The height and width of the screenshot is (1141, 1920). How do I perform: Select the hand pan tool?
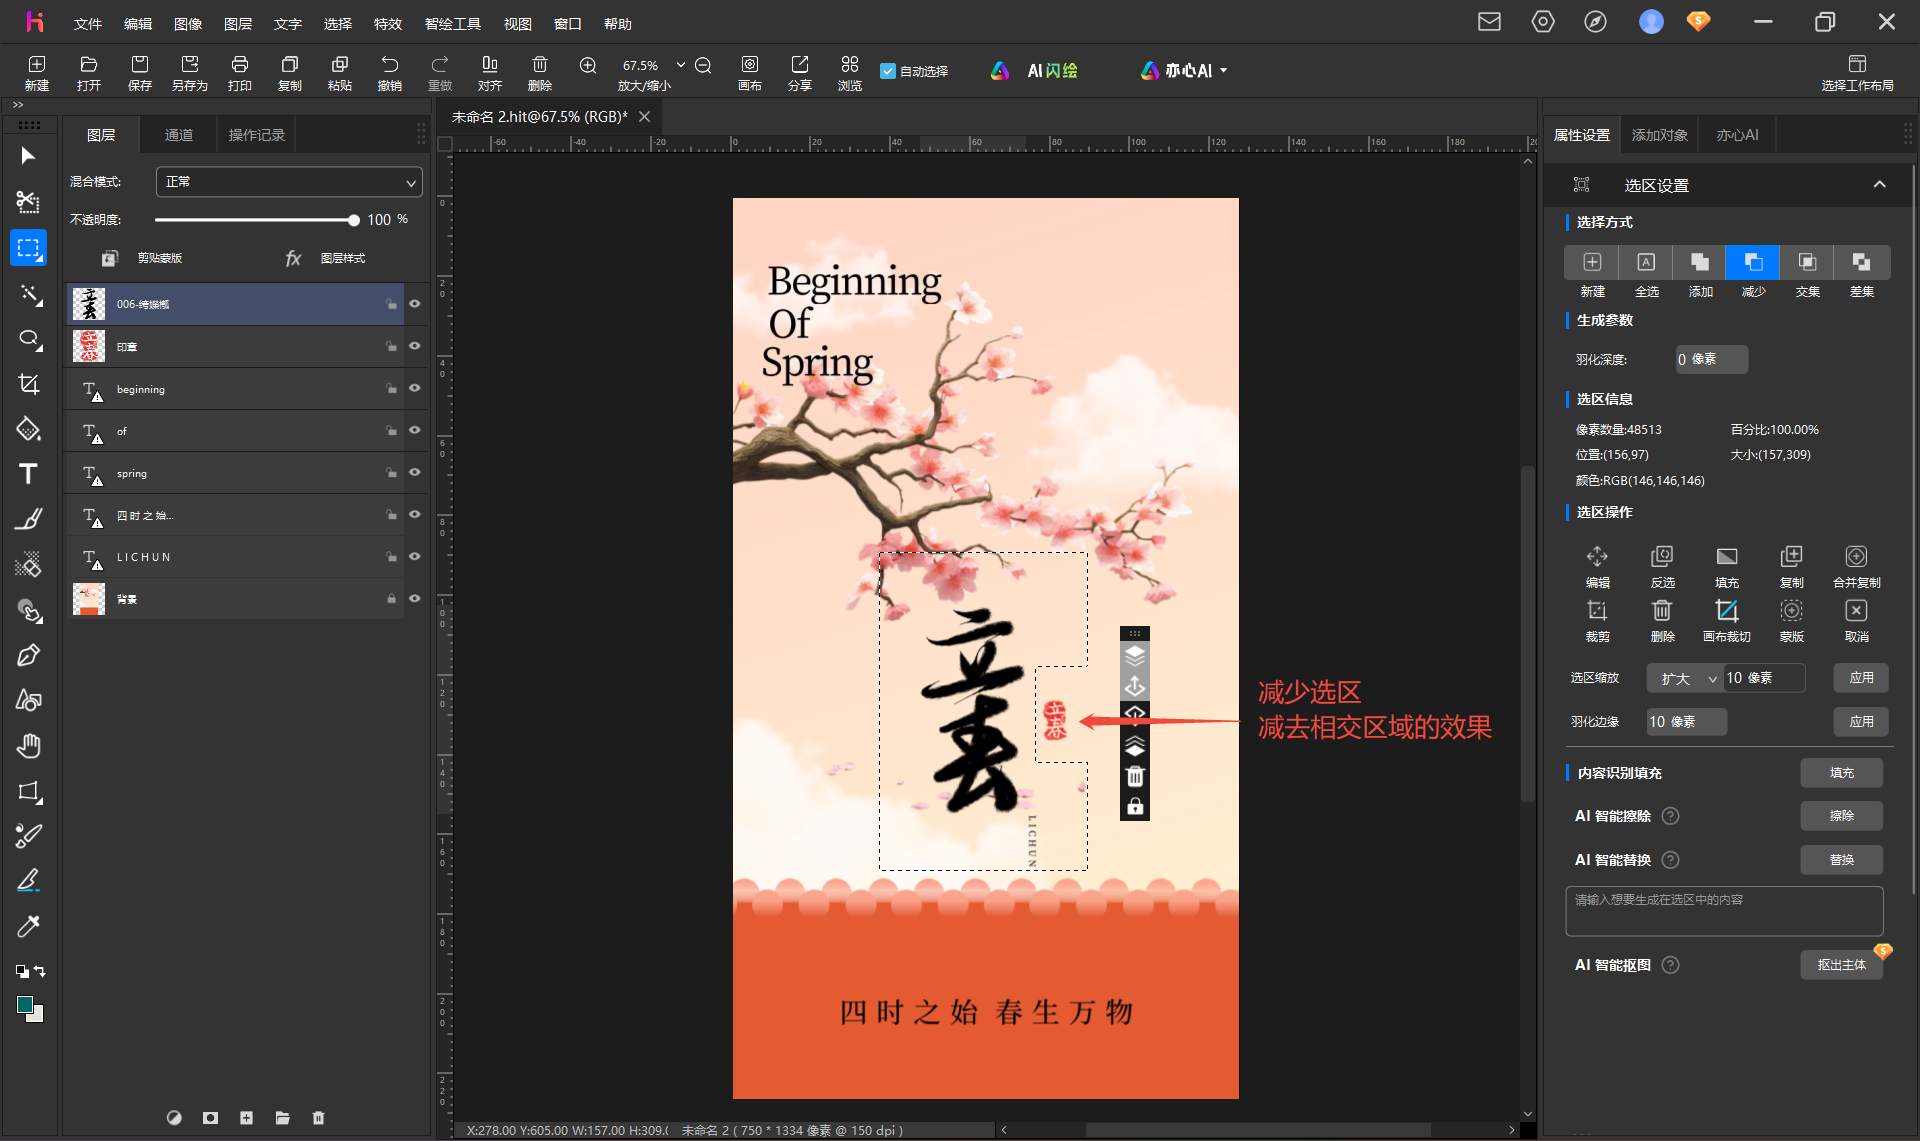tap(28, 746)
